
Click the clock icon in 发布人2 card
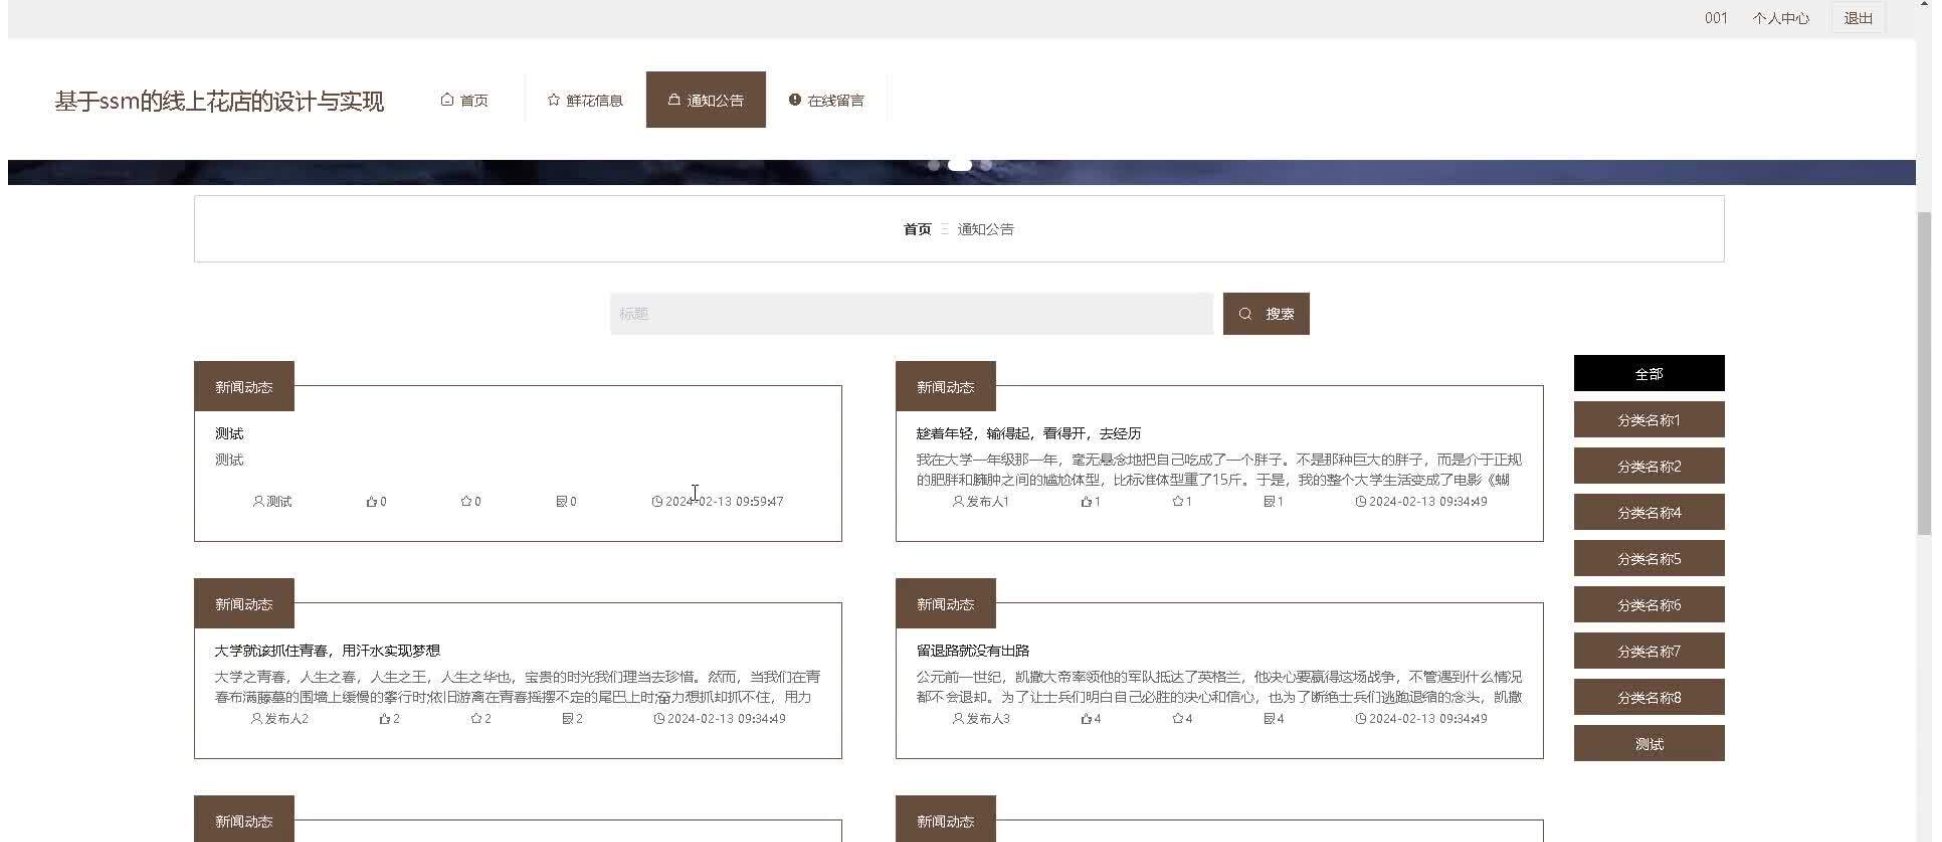click(659, 719)
